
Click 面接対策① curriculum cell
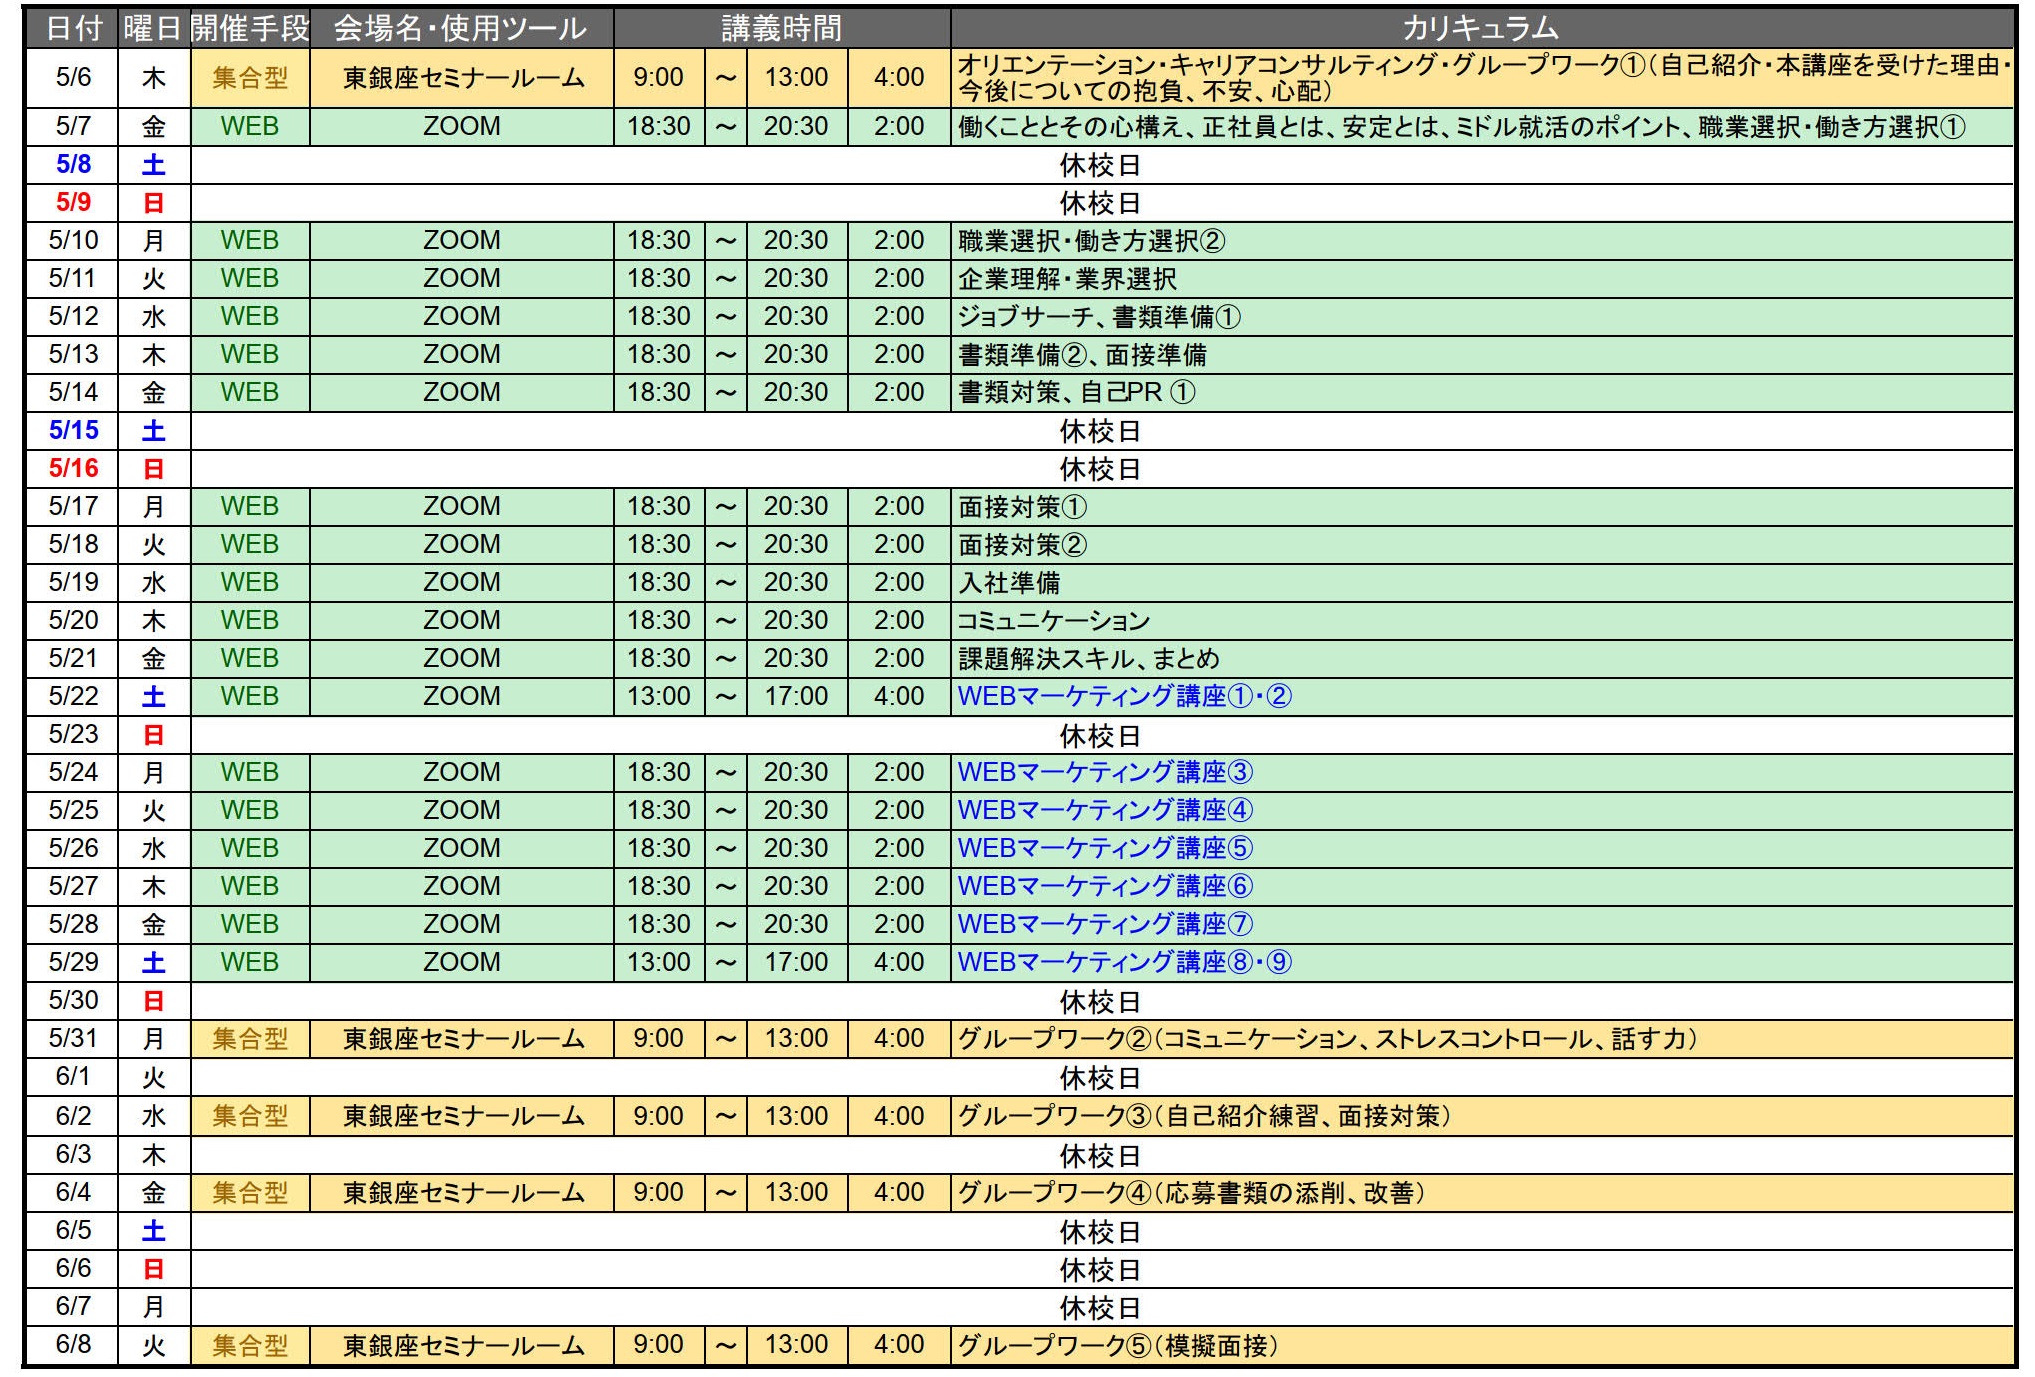1481,507
